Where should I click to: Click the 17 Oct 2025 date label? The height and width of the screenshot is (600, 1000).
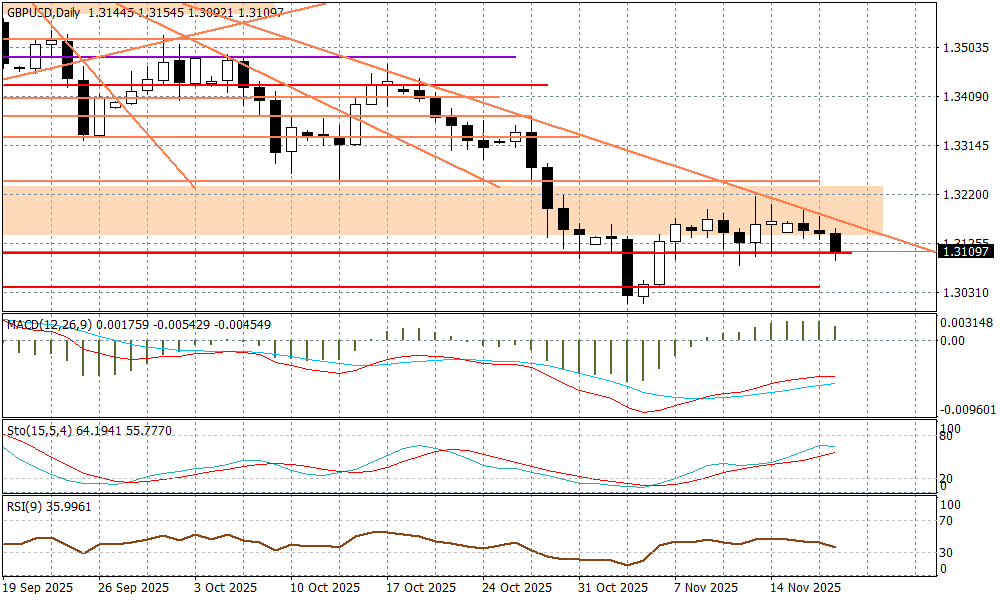pos(420,587)
